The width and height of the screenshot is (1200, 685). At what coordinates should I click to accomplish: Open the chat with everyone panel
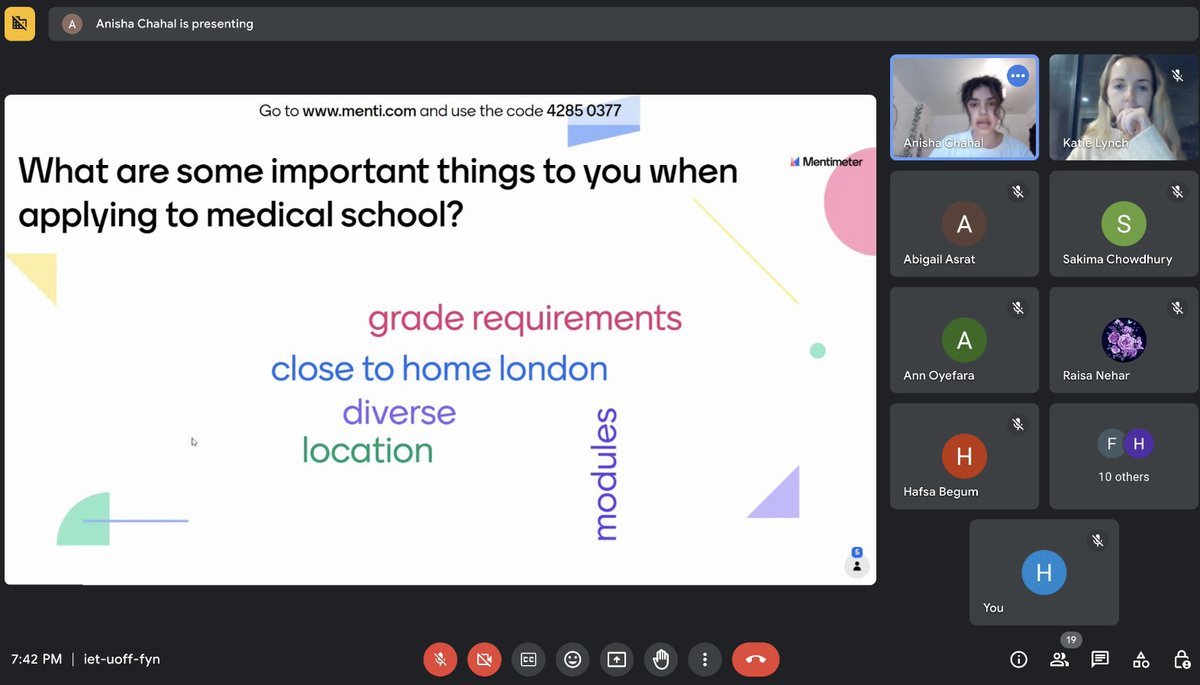click(x=1100, y=659)
